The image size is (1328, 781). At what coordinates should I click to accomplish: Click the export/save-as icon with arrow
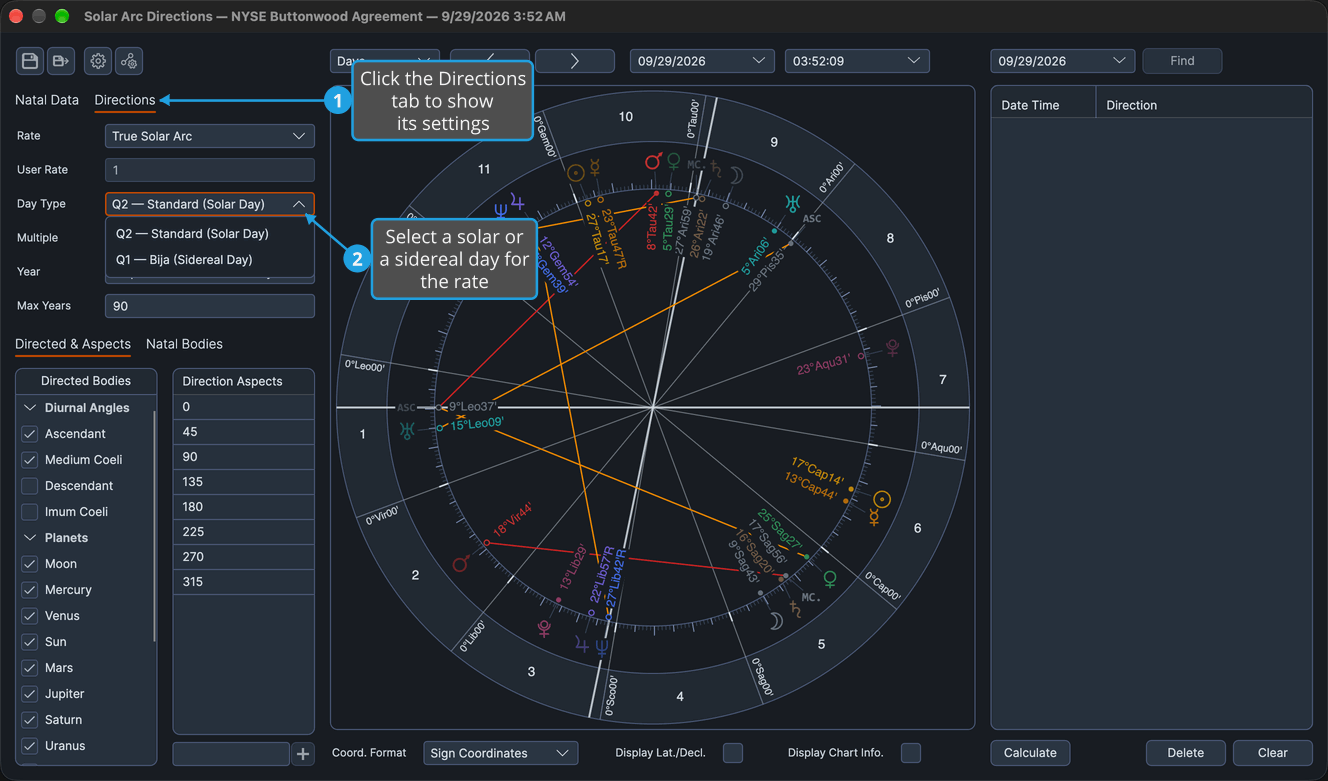[61, 61]
